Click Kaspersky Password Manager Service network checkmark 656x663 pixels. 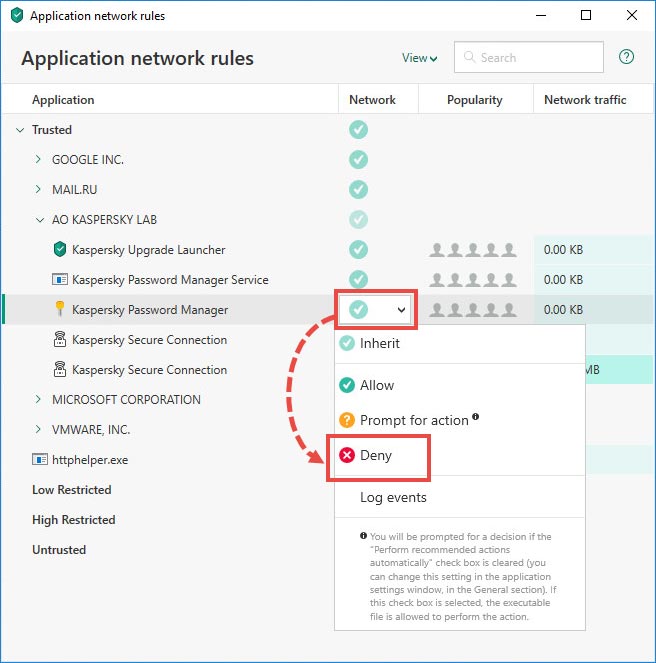[x=358, y=279]
